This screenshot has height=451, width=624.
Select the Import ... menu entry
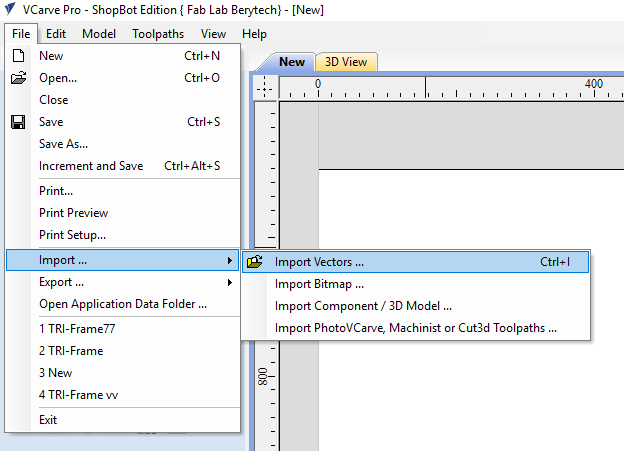pos(123,260)
